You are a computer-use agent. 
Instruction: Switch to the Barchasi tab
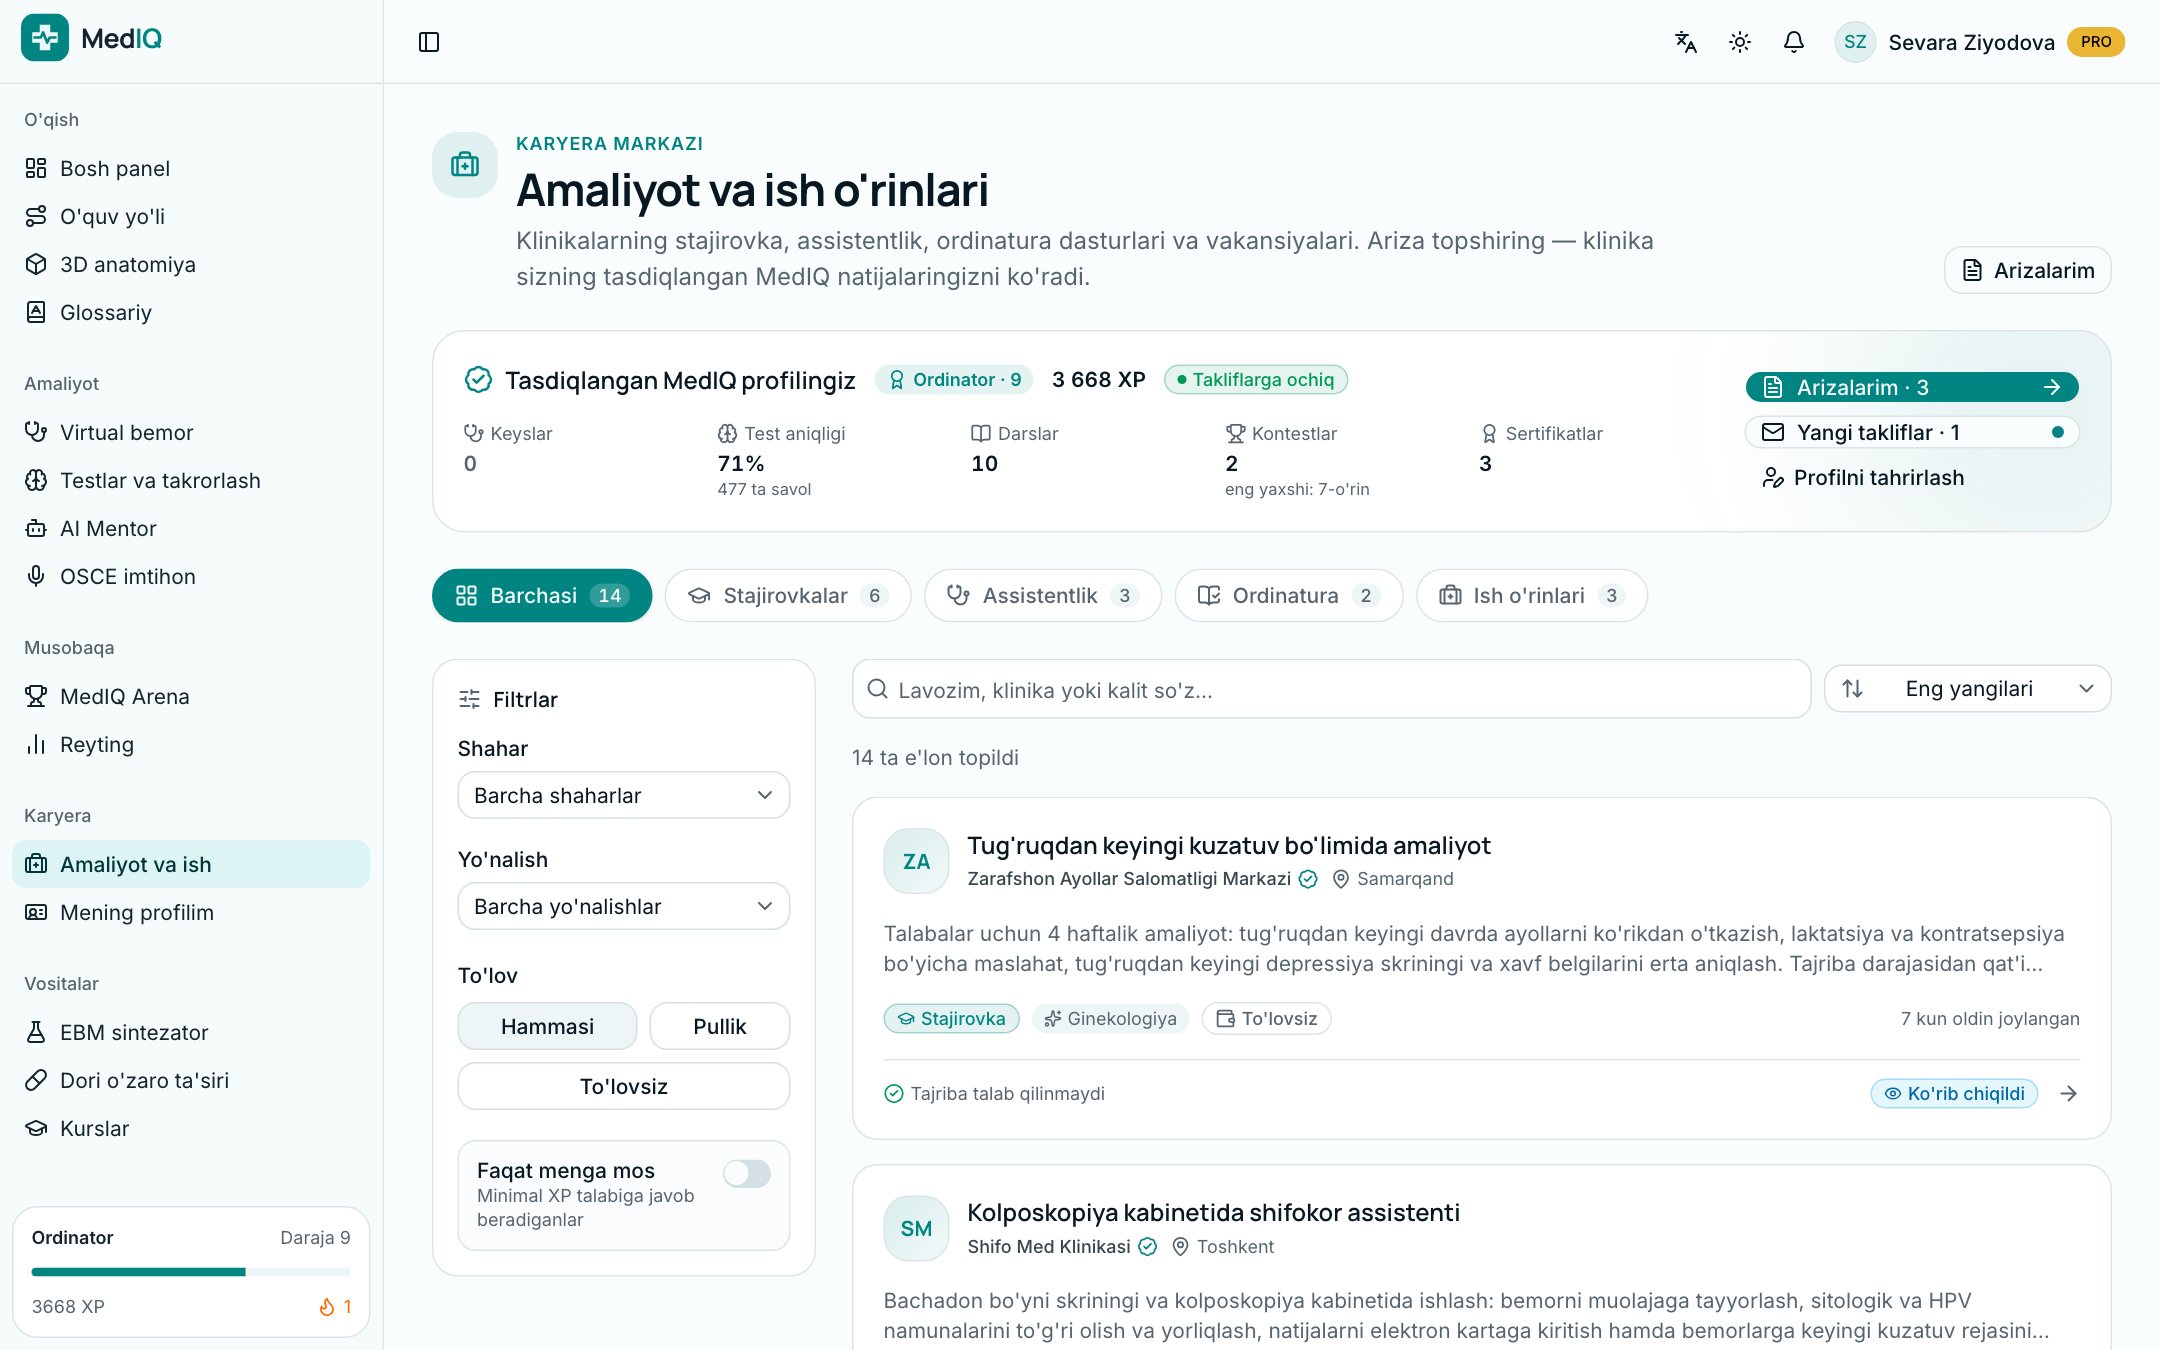point(542,596)
